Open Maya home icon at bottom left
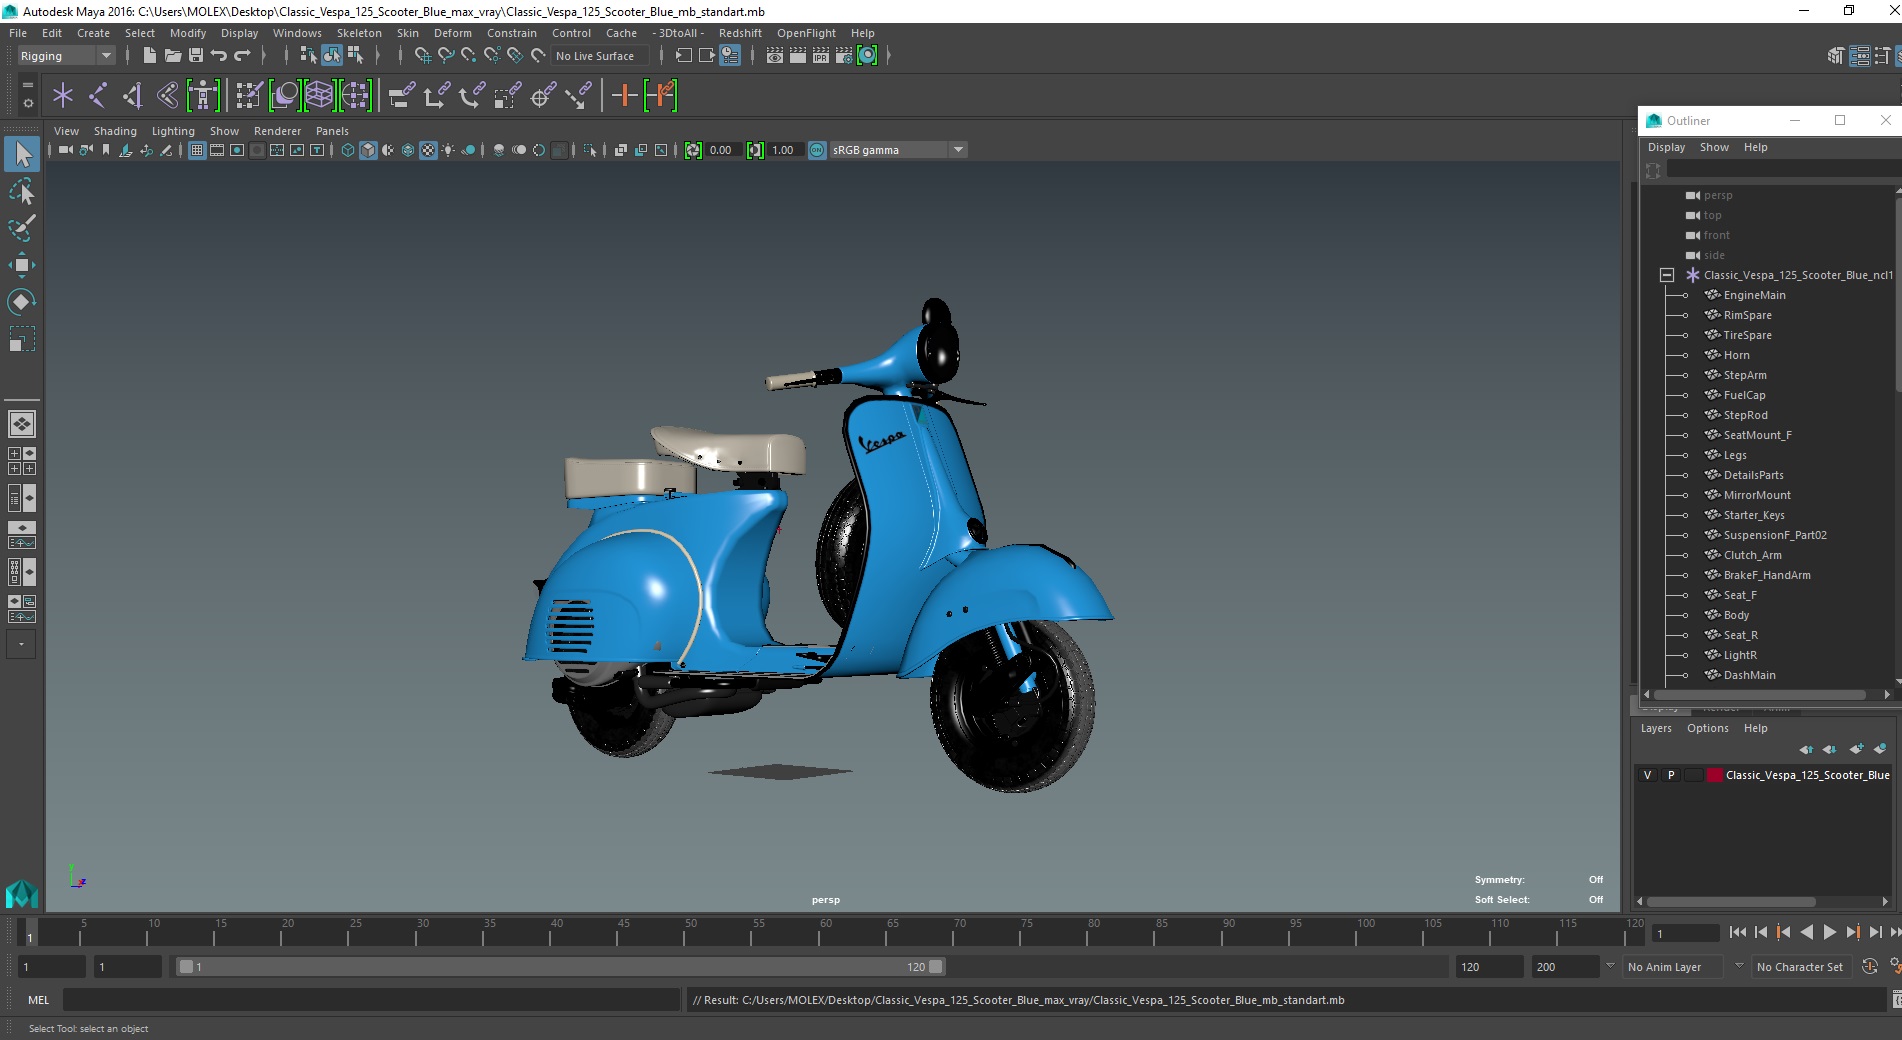Screen dimensions: 1902x1040 pyautogui.click(x=21, y=893)
